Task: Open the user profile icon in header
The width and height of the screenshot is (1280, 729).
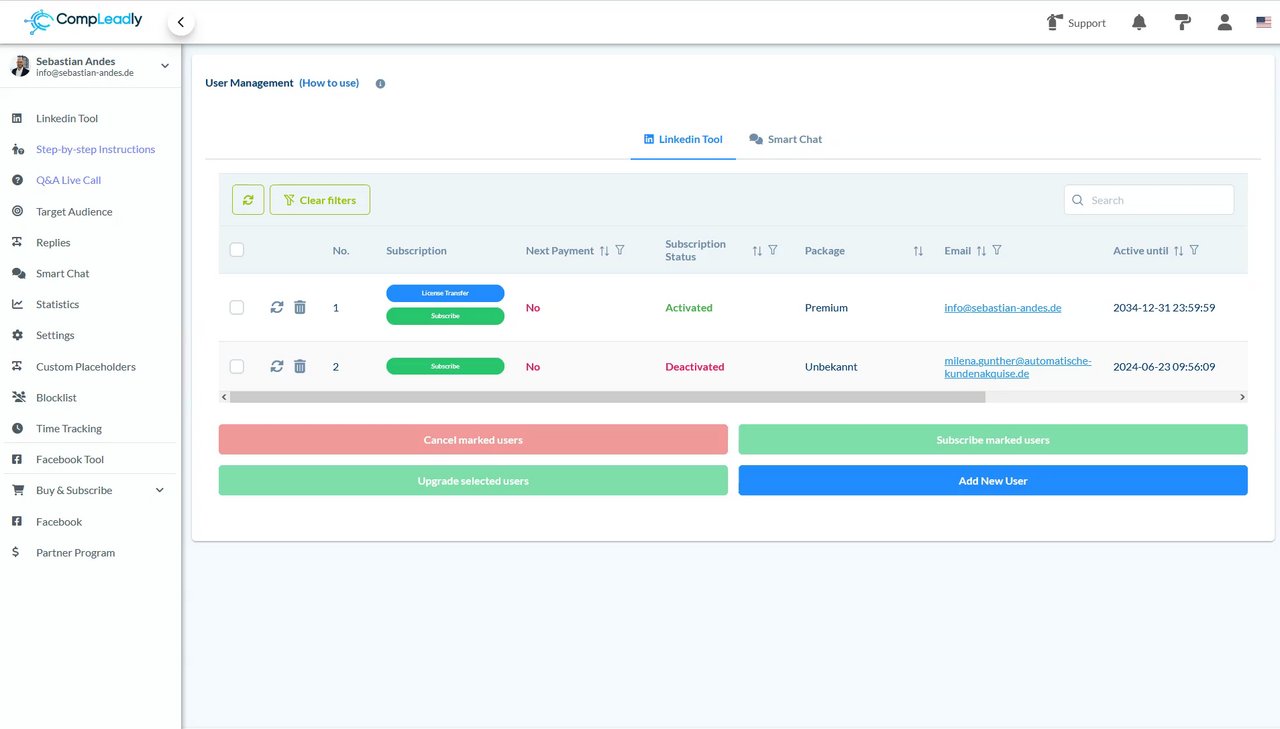Action: (x=1224, y=22)
